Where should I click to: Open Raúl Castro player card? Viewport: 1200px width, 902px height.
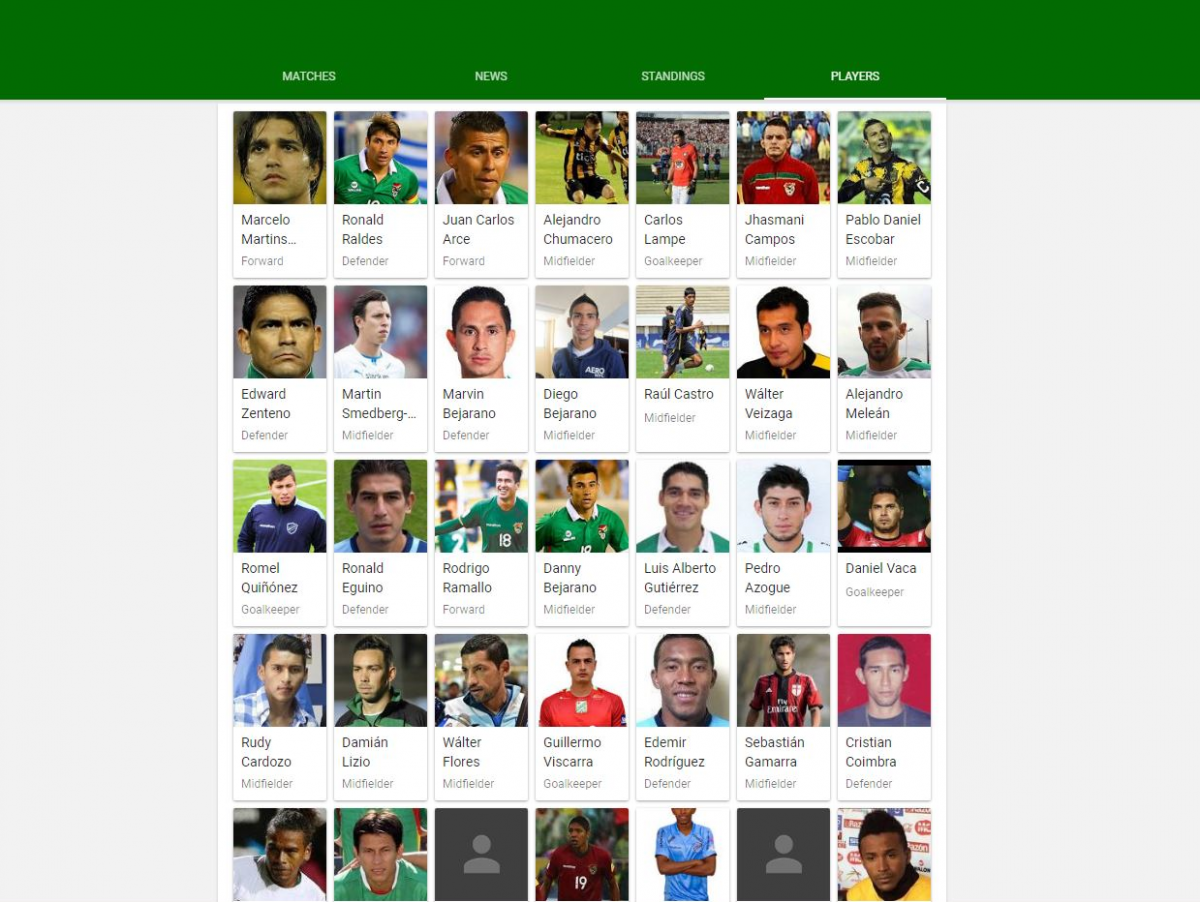click(x=683, y=368)
